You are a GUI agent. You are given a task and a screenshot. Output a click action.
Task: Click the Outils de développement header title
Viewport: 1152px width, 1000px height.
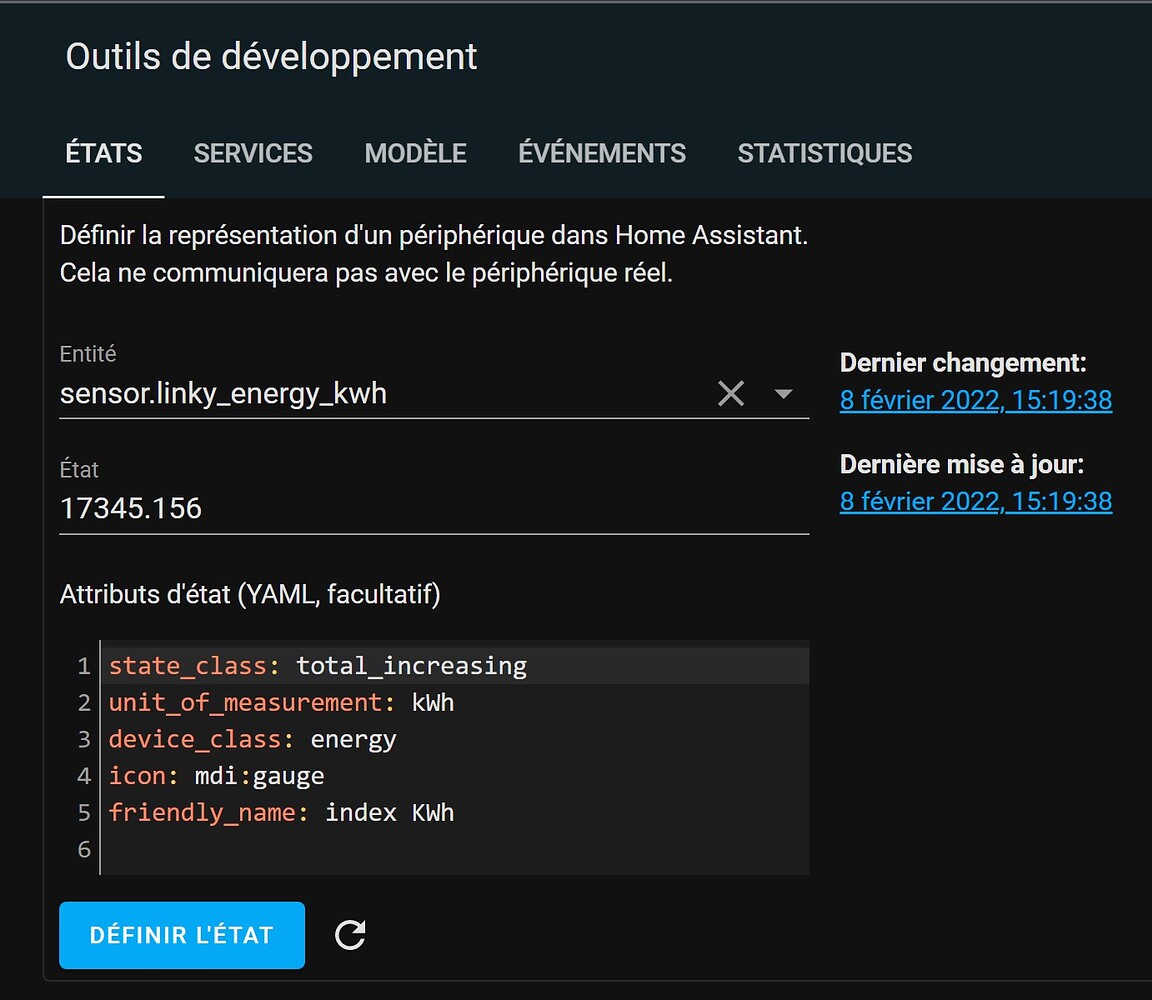click(x=270, y=57)
